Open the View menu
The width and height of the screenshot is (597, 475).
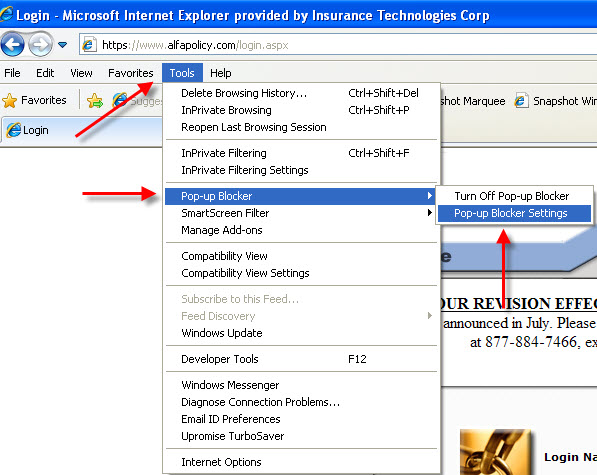click(81, 73)
